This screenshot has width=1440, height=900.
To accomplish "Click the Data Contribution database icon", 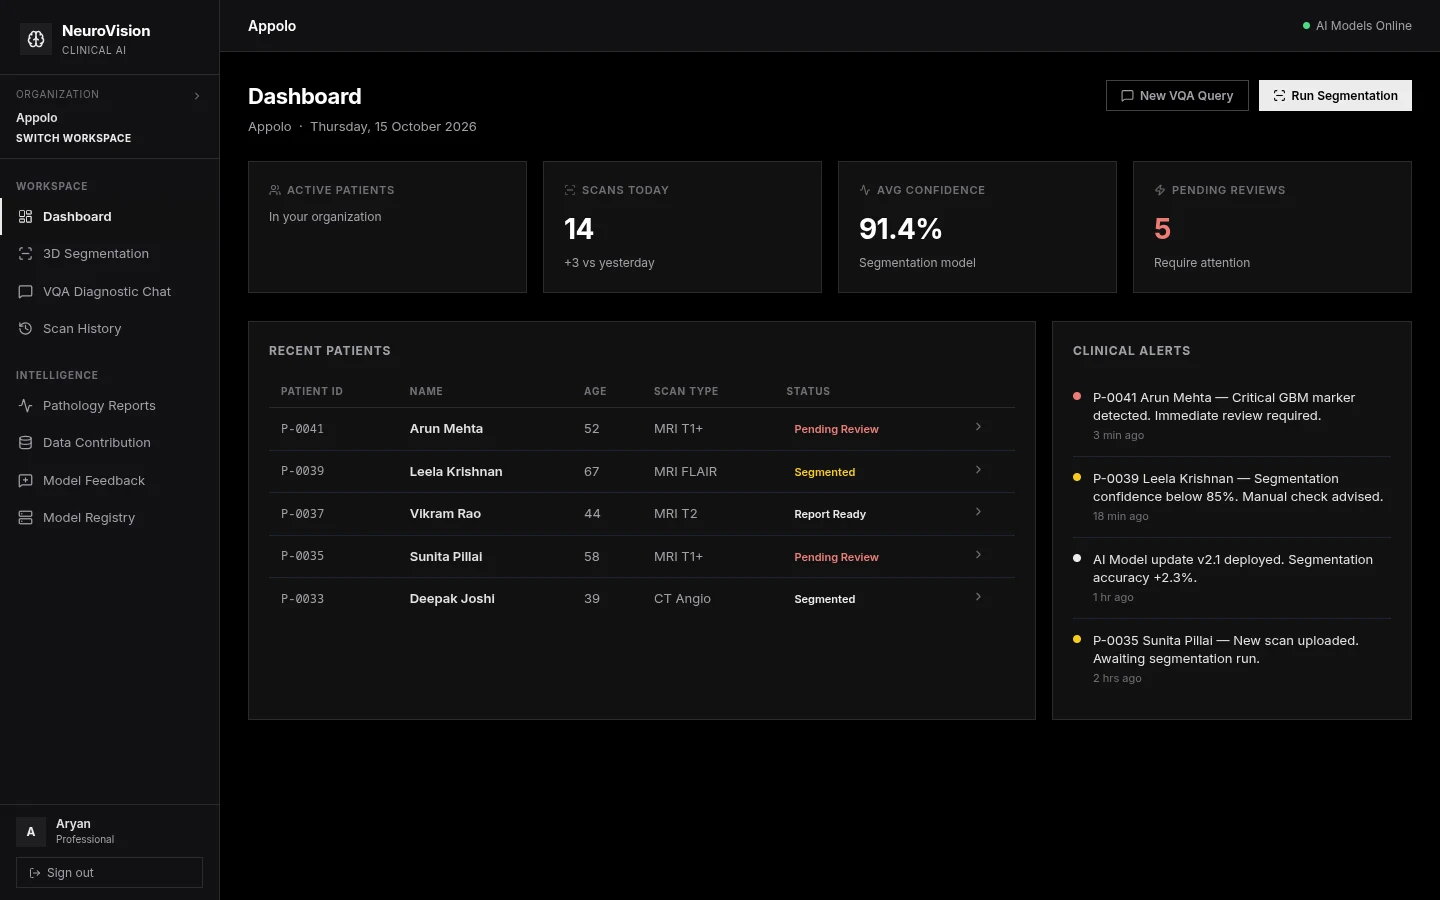I will (26, 443).
